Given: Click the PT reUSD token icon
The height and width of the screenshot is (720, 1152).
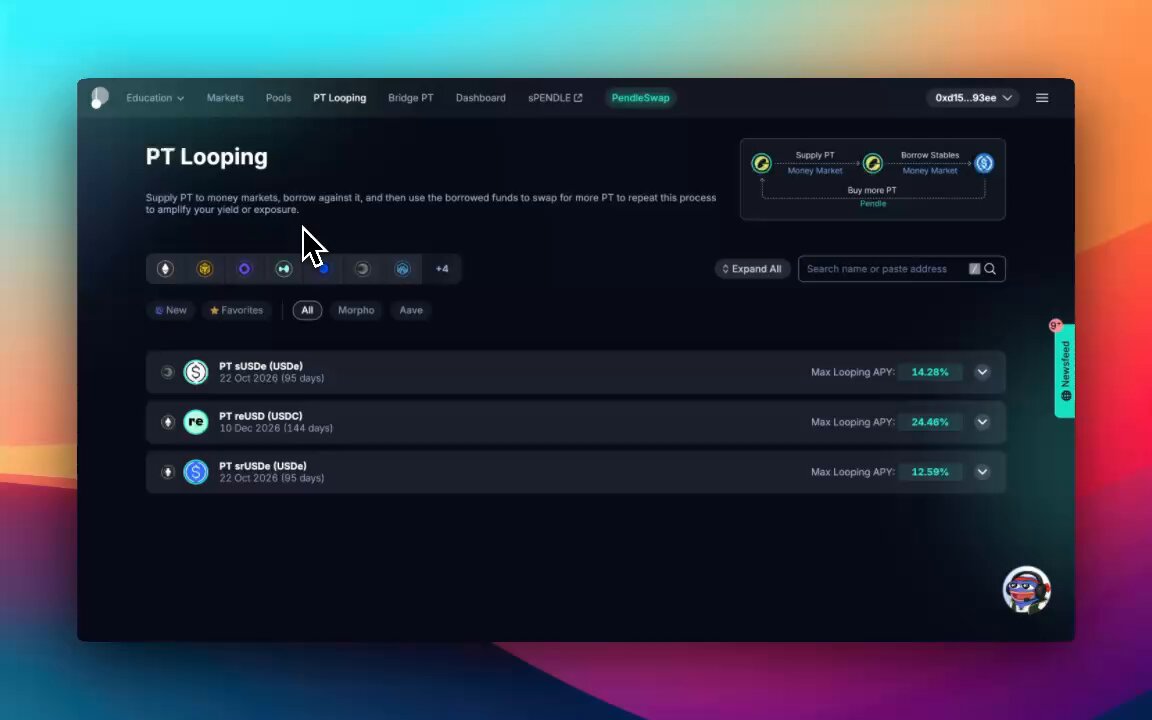Looking at the screenshot, I should (195, 422).
